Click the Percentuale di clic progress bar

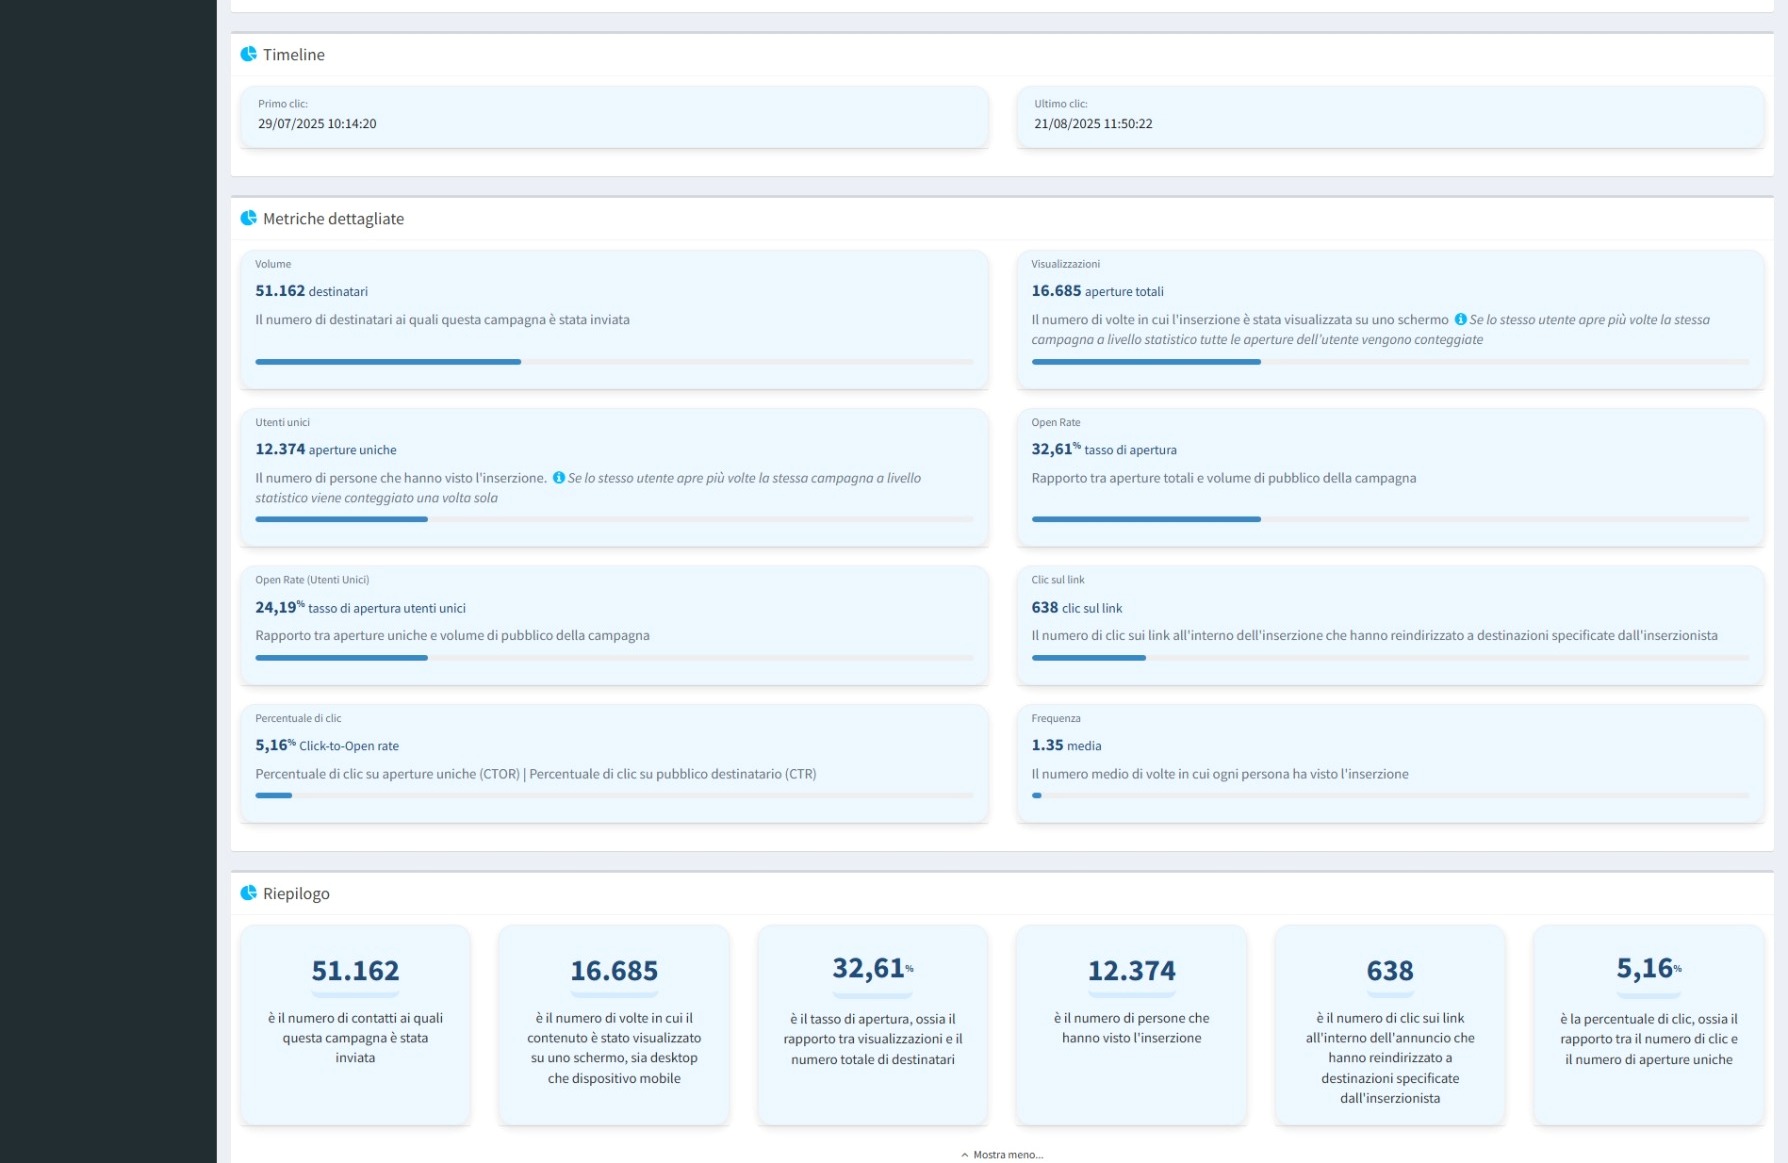tap(613, 796)
